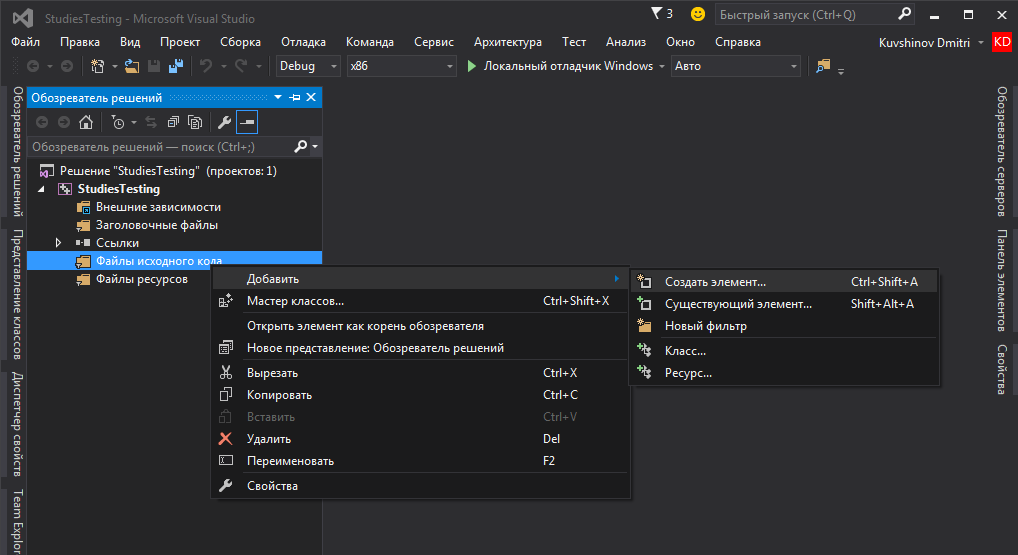Click the Collapse All icon in Solution Explorer
Screen dimensions: 1018x555
coord(173,122)
